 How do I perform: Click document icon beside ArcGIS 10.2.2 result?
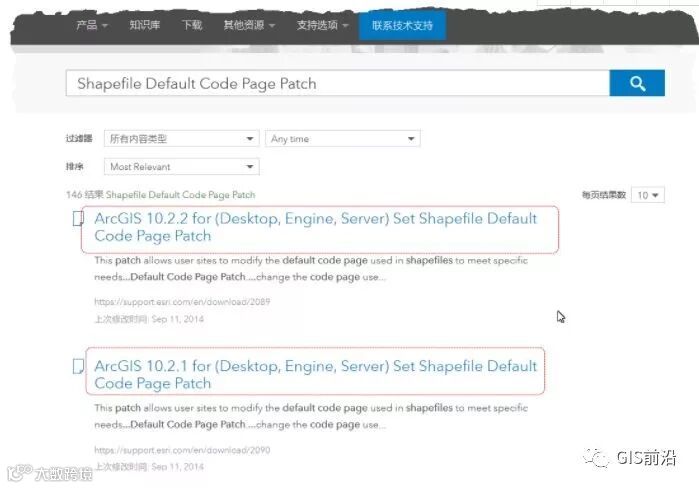[78, 218]
